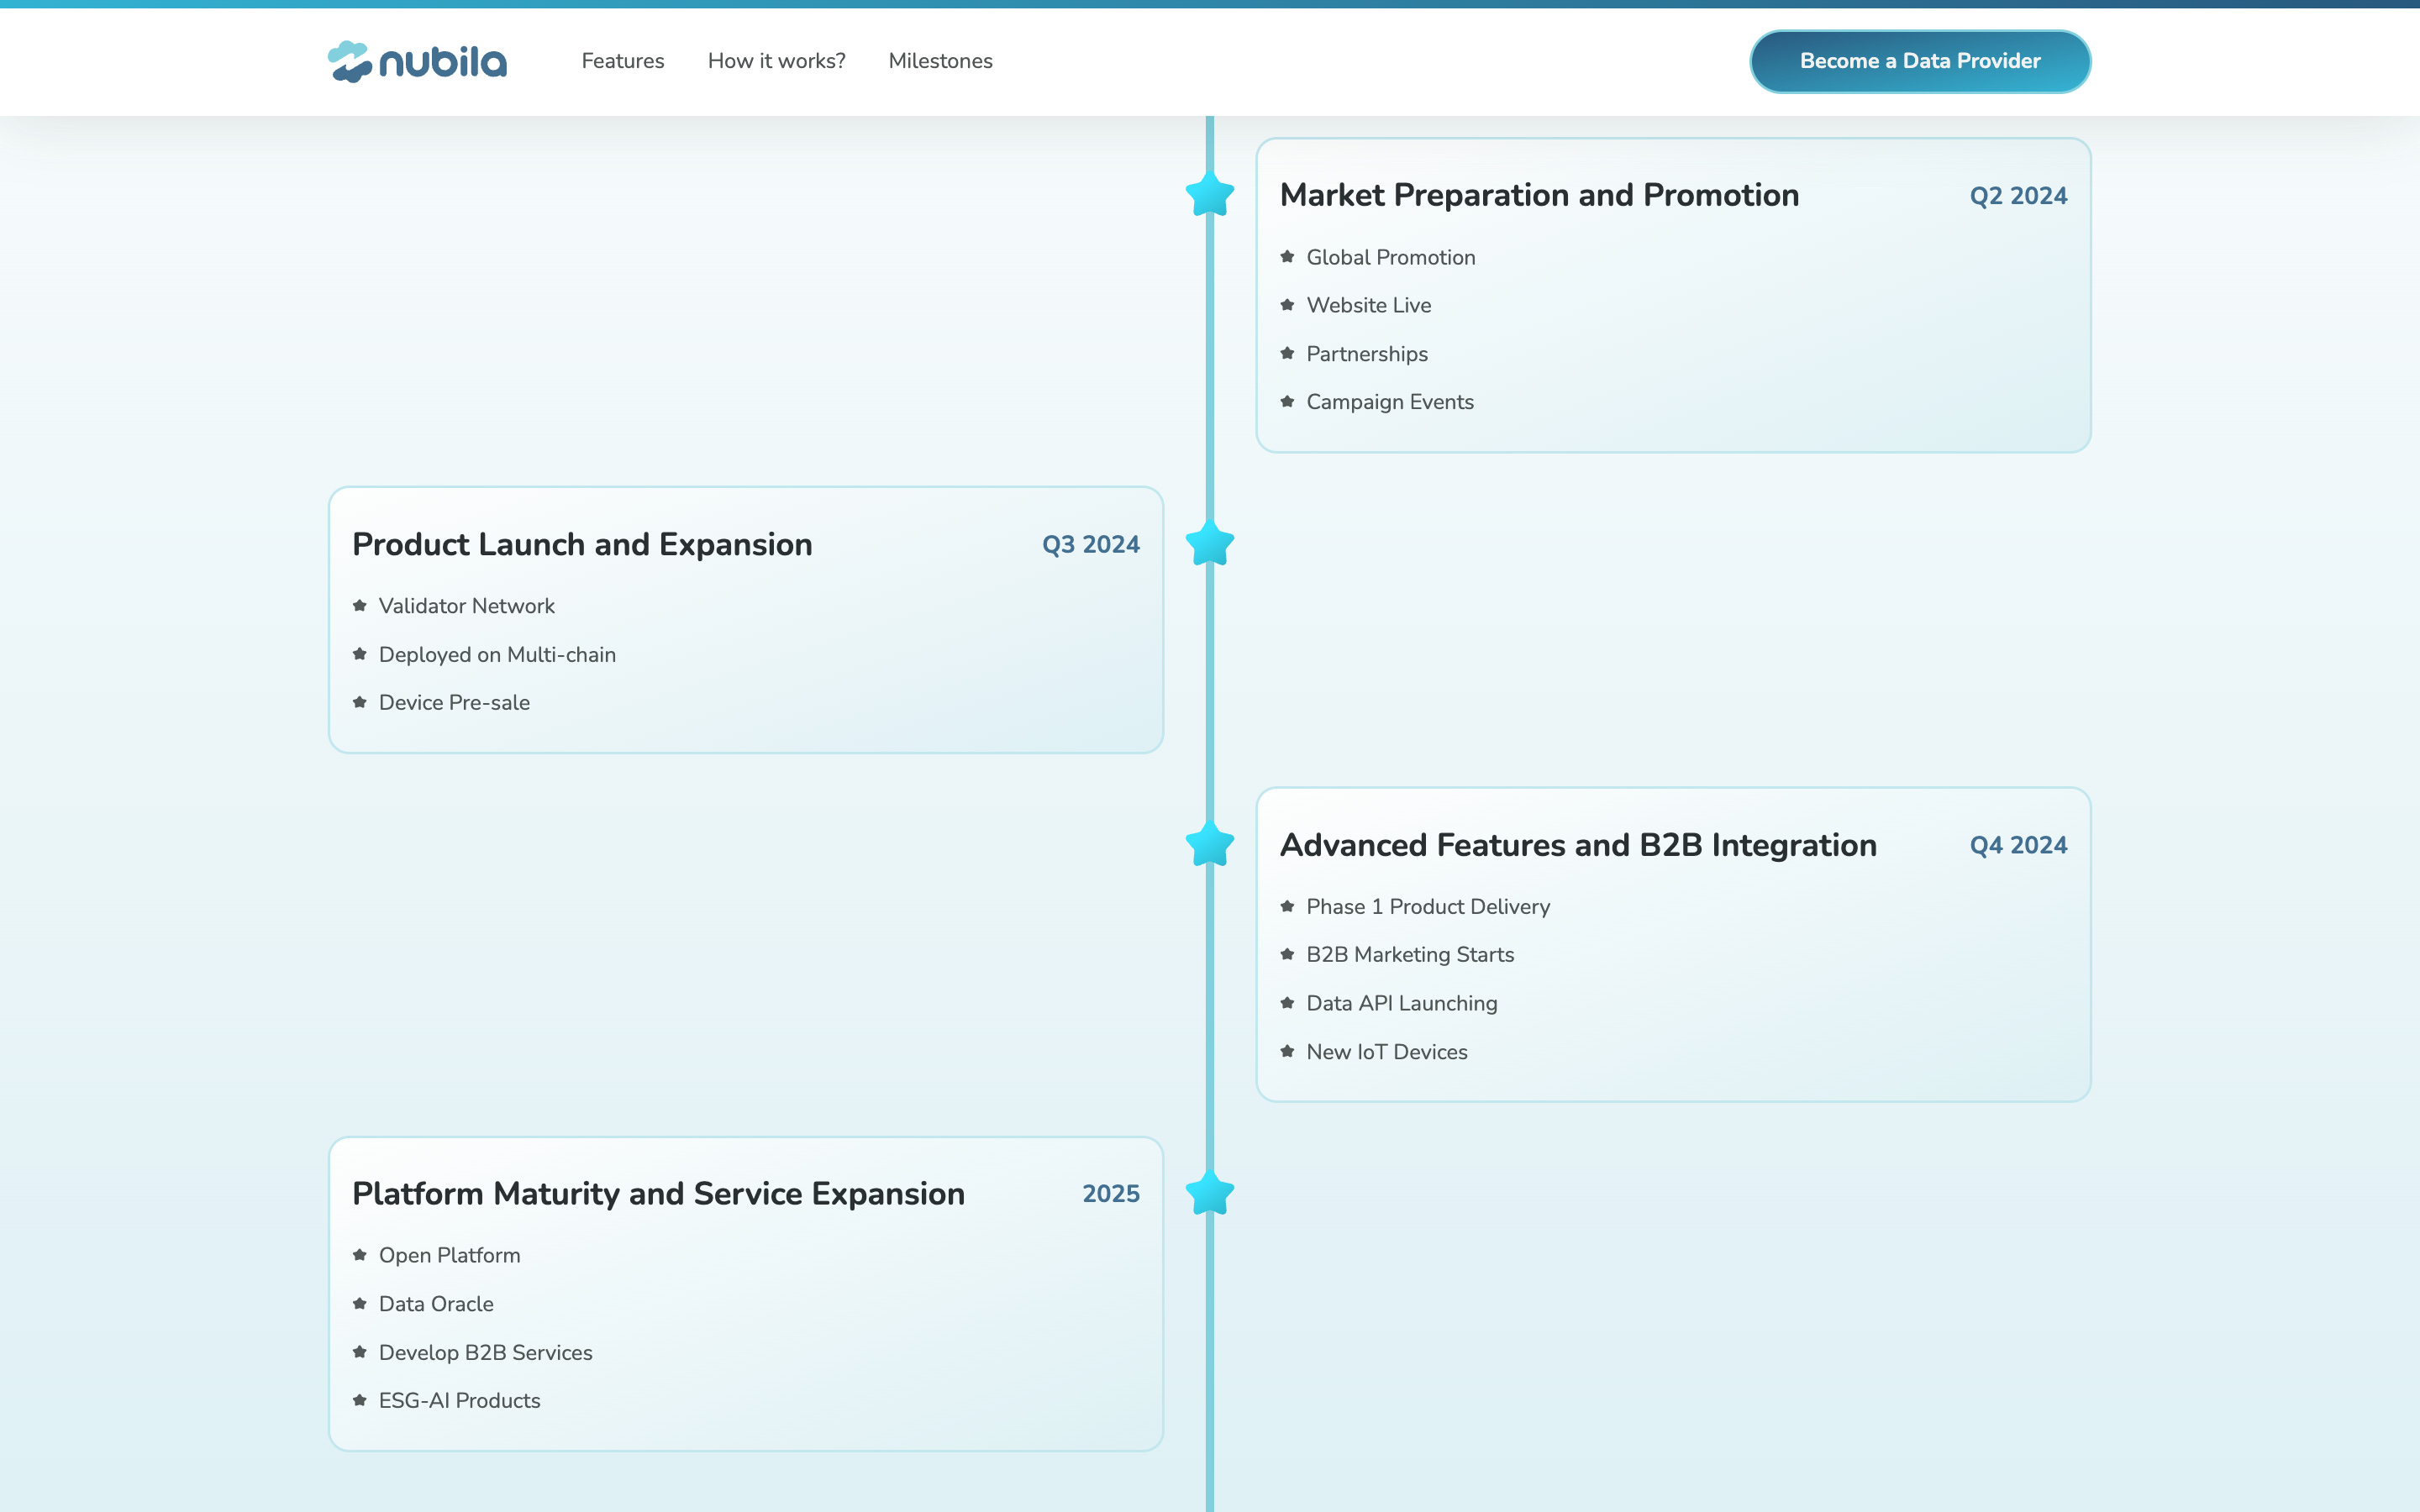Click star bullet beside Global Promotion

[1287, 257]
